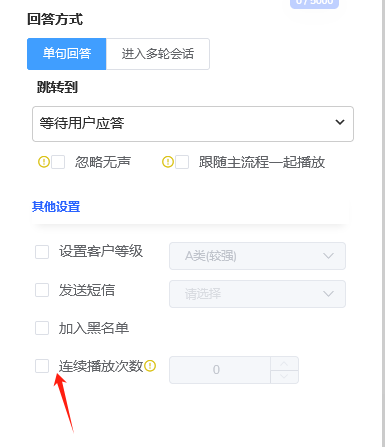Click the info icon beside 忽略无声
This screenshot has height=447, width=385.
[44, 162]
